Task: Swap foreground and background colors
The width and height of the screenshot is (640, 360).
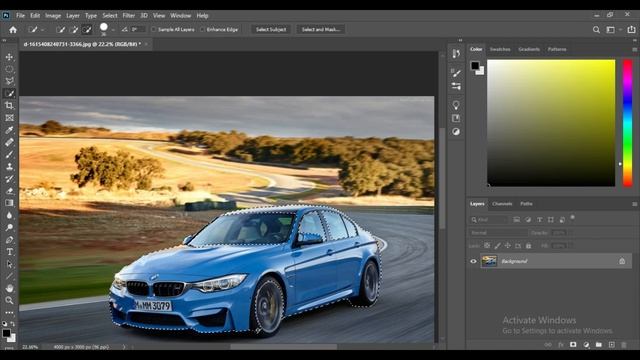Action: pos(13,324)
